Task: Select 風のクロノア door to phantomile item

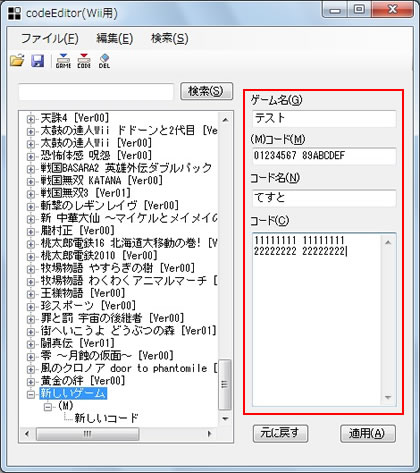Action: [129, 368]
